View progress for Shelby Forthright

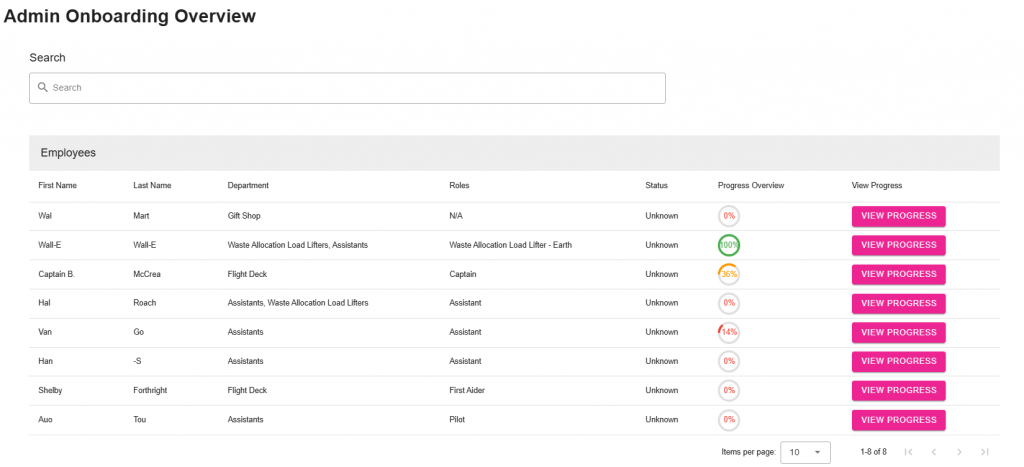pyautogui.click(x=898, y=390)
